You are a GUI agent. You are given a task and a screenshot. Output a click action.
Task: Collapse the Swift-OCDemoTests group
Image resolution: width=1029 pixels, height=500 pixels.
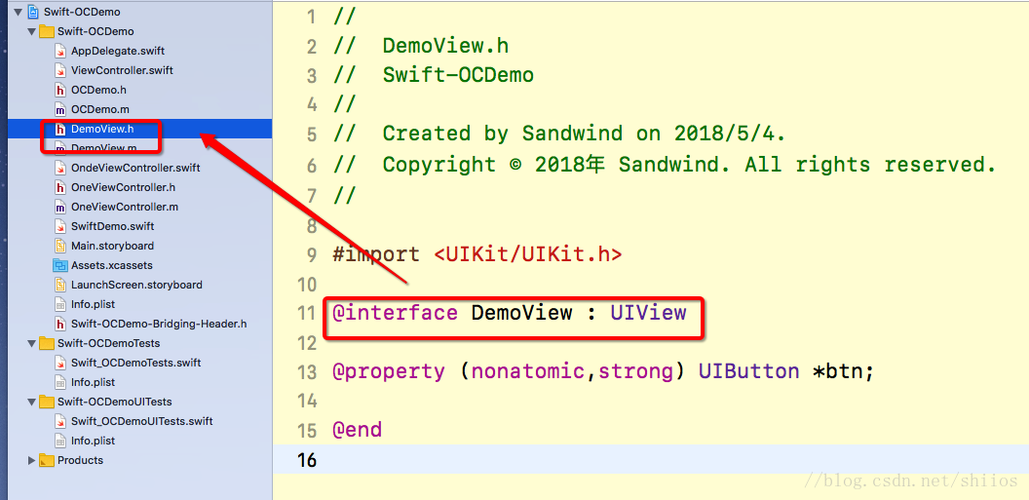[x=32, y=343]
